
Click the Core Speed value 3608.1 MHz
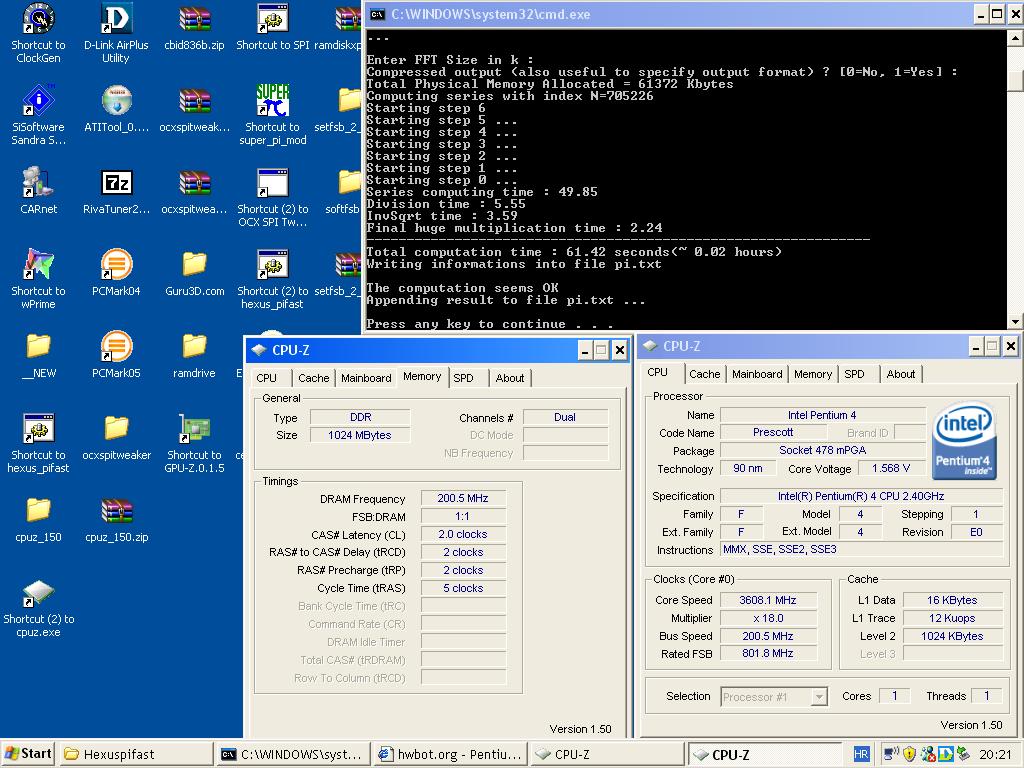(768, 600)
